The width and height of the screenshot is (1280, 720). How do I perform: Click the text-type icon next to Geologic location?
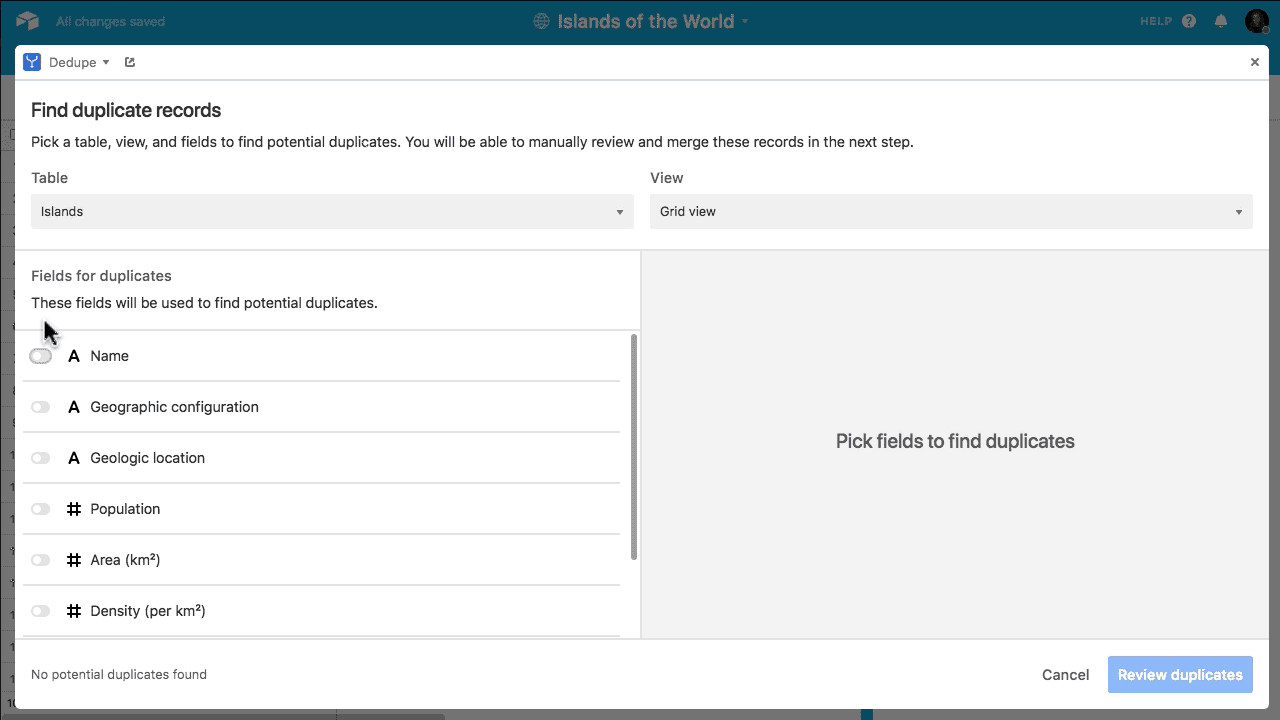(x=73, y=458)
